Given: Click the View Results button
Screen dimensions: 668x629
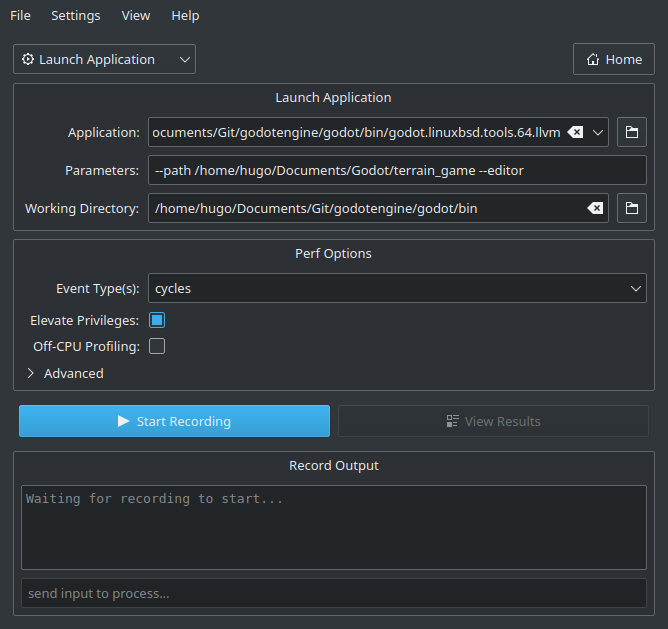Looking at the screenshot, I should pyautogui.click(x=493, y=421).
